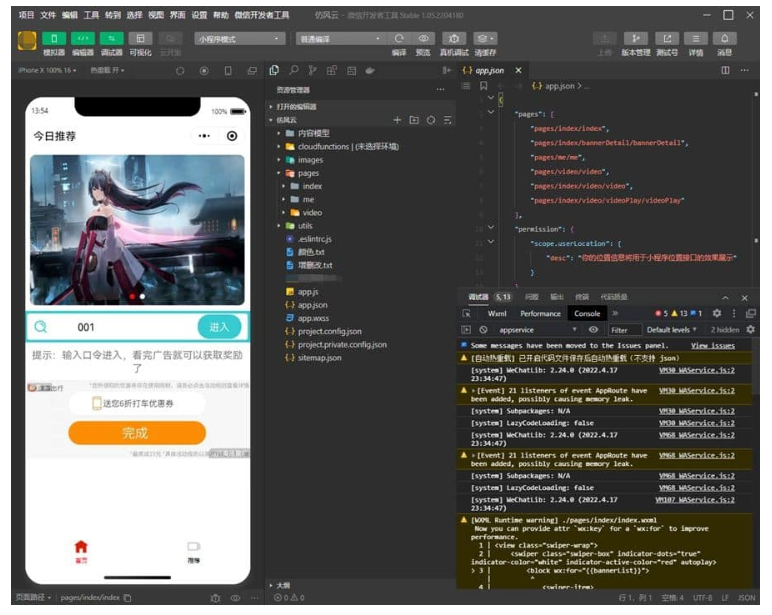
Task: Click the new file plus icon
Action: pos(397,119)
